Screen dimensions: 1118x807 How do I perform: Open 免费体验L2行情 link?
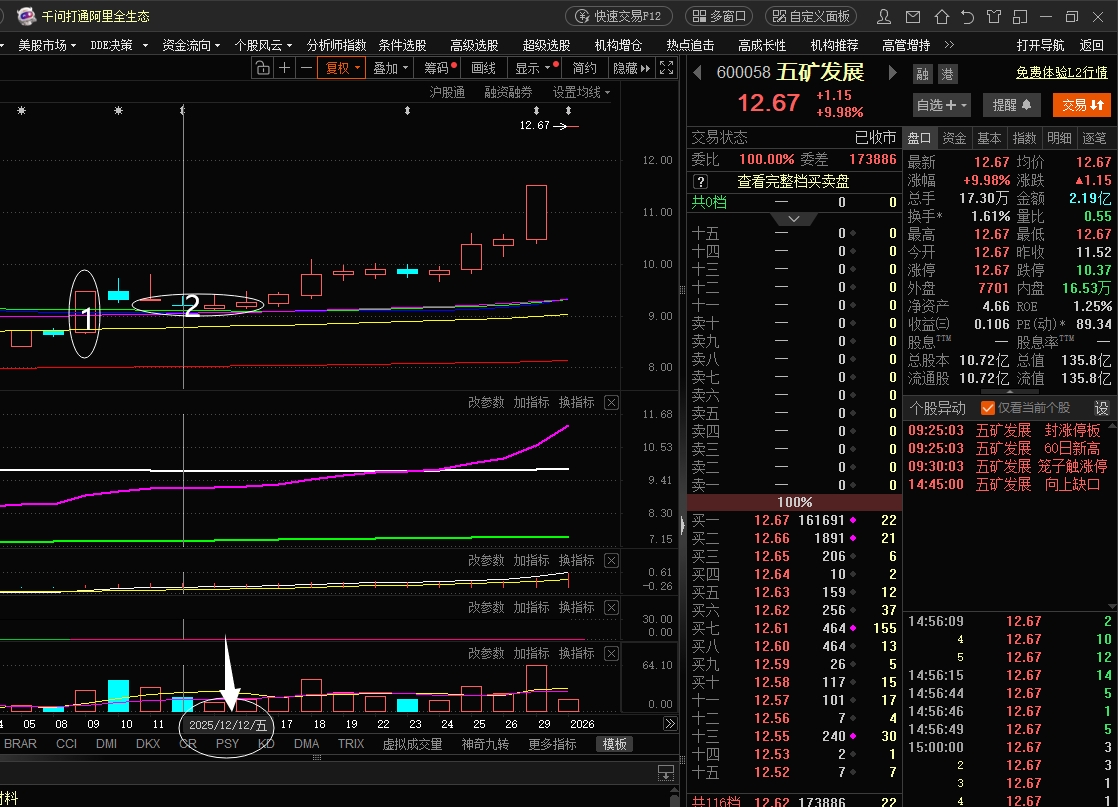[x=1062, y=73]
